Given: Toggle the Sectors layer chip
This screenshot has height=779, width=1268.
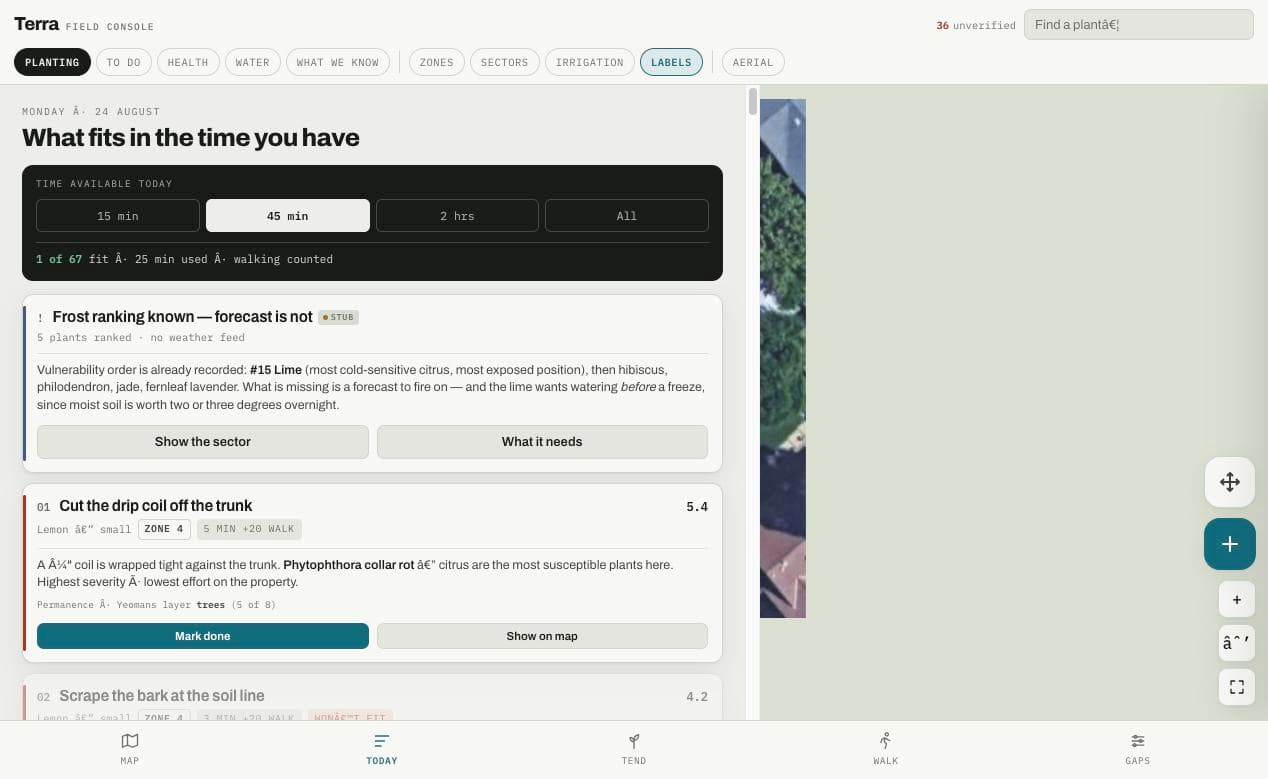Looking at the screenshot, I should pyautogui.click(x=504, y=62).
